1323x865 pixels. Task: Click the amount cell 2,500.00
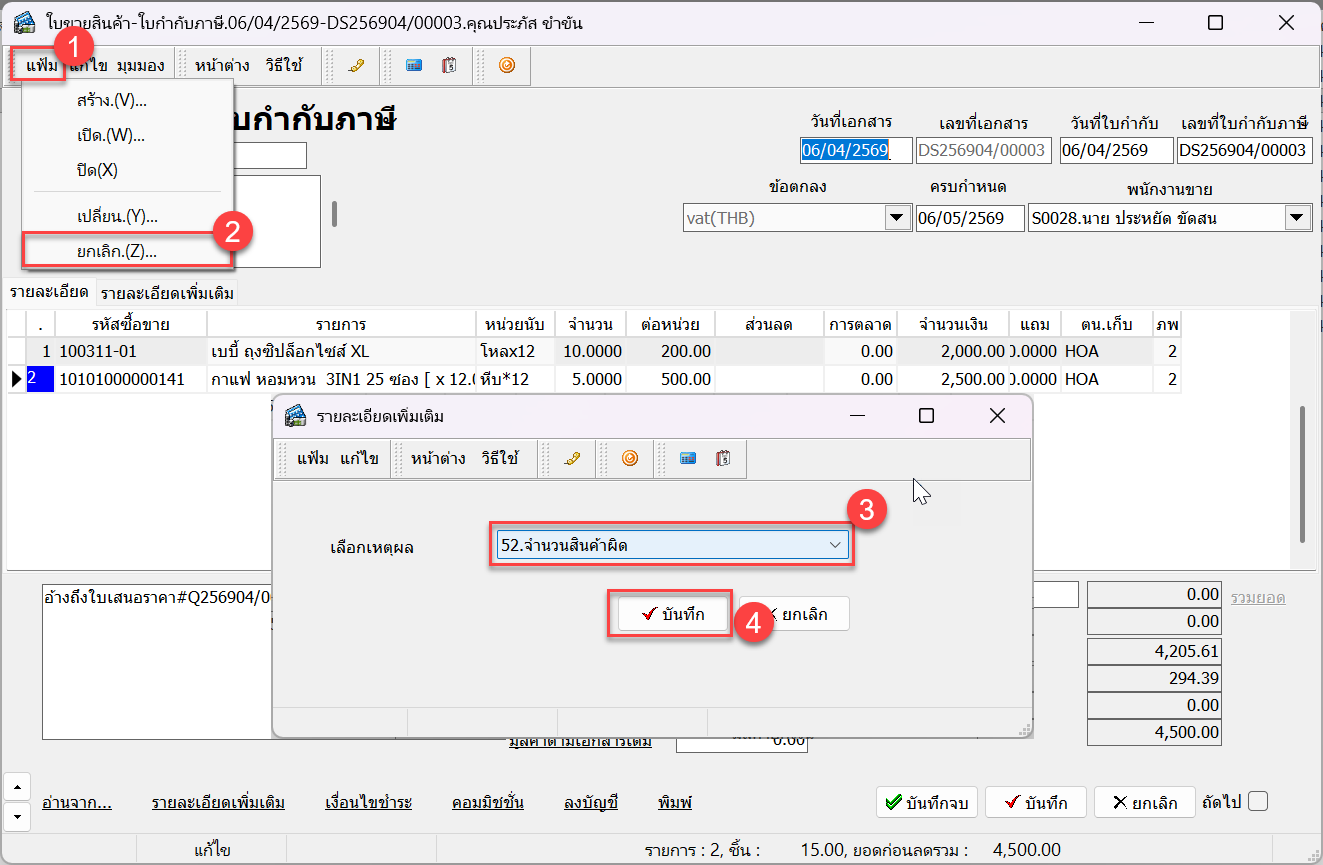click(952, 379)
